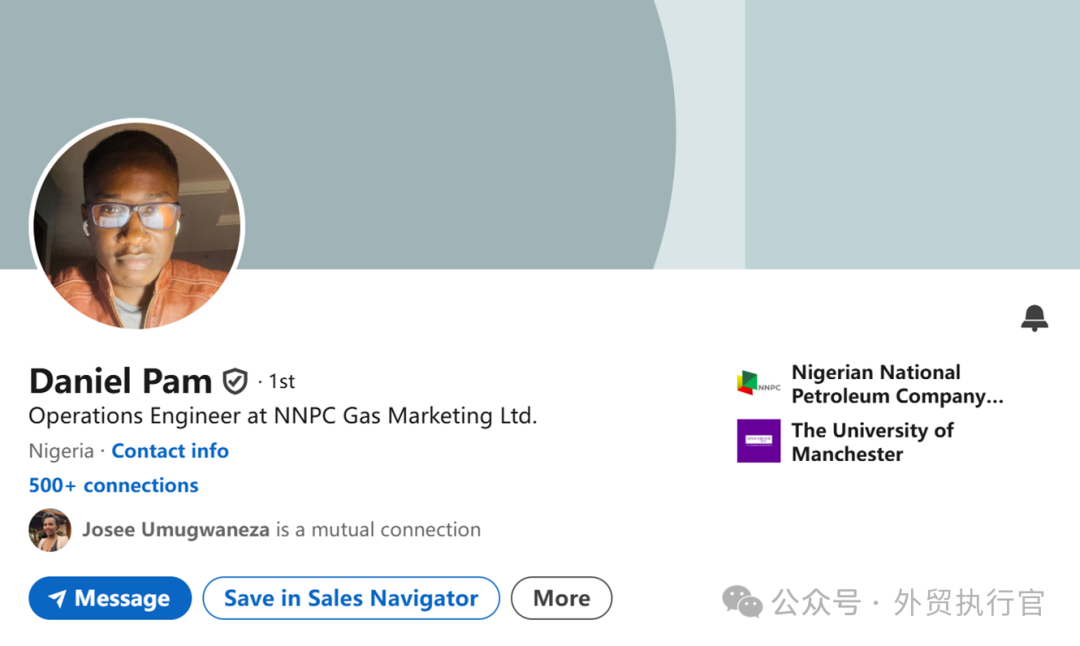View the 500+ connections link
This screenshot has width=1080, height=646.
coord(114,485)
